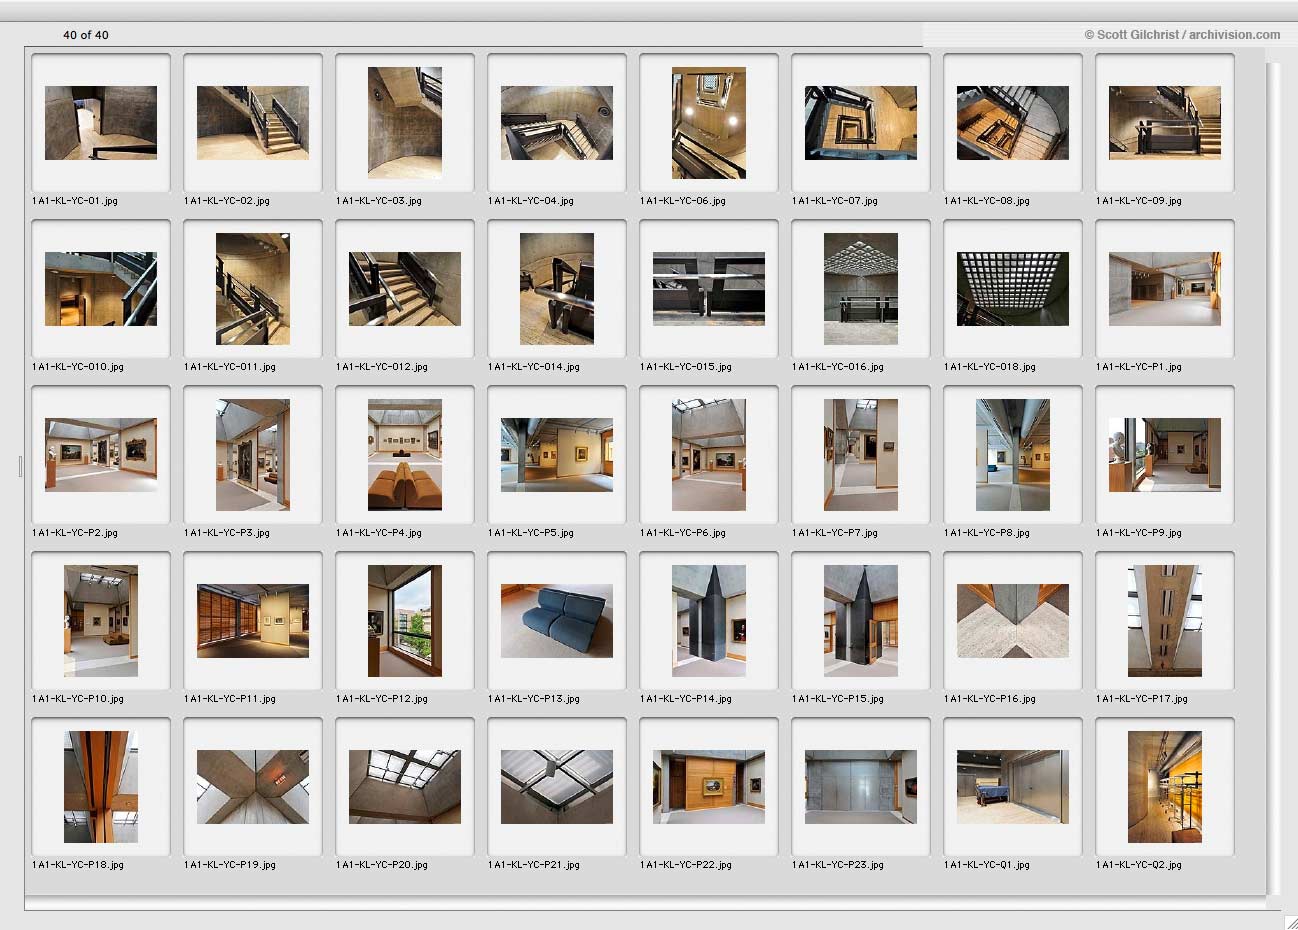The width and height of the screenshot is (1298, 930).
Task: Select thumbnail 1A1-KL-YC-P11.jpg
Action: 253,621
